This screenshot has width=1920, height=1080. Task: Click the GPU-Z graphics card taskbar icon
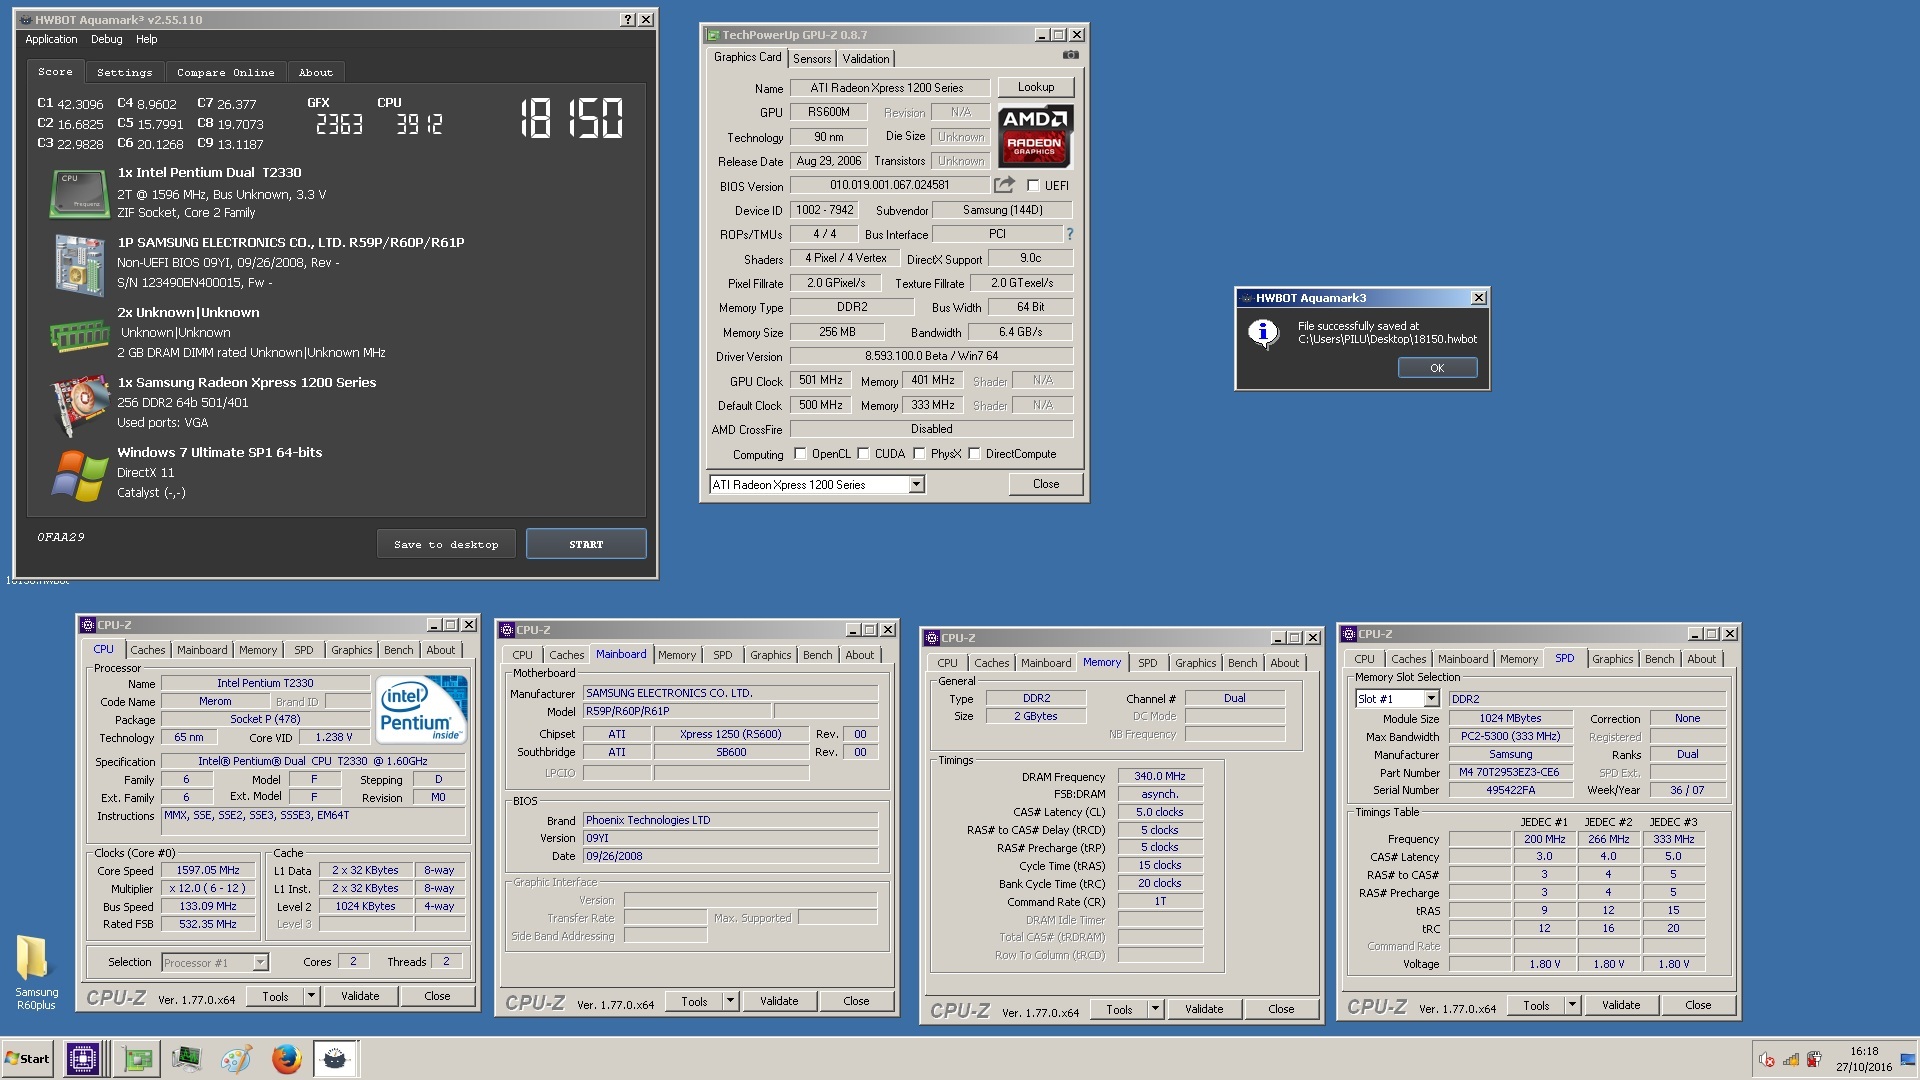[x=137, y=1058]
